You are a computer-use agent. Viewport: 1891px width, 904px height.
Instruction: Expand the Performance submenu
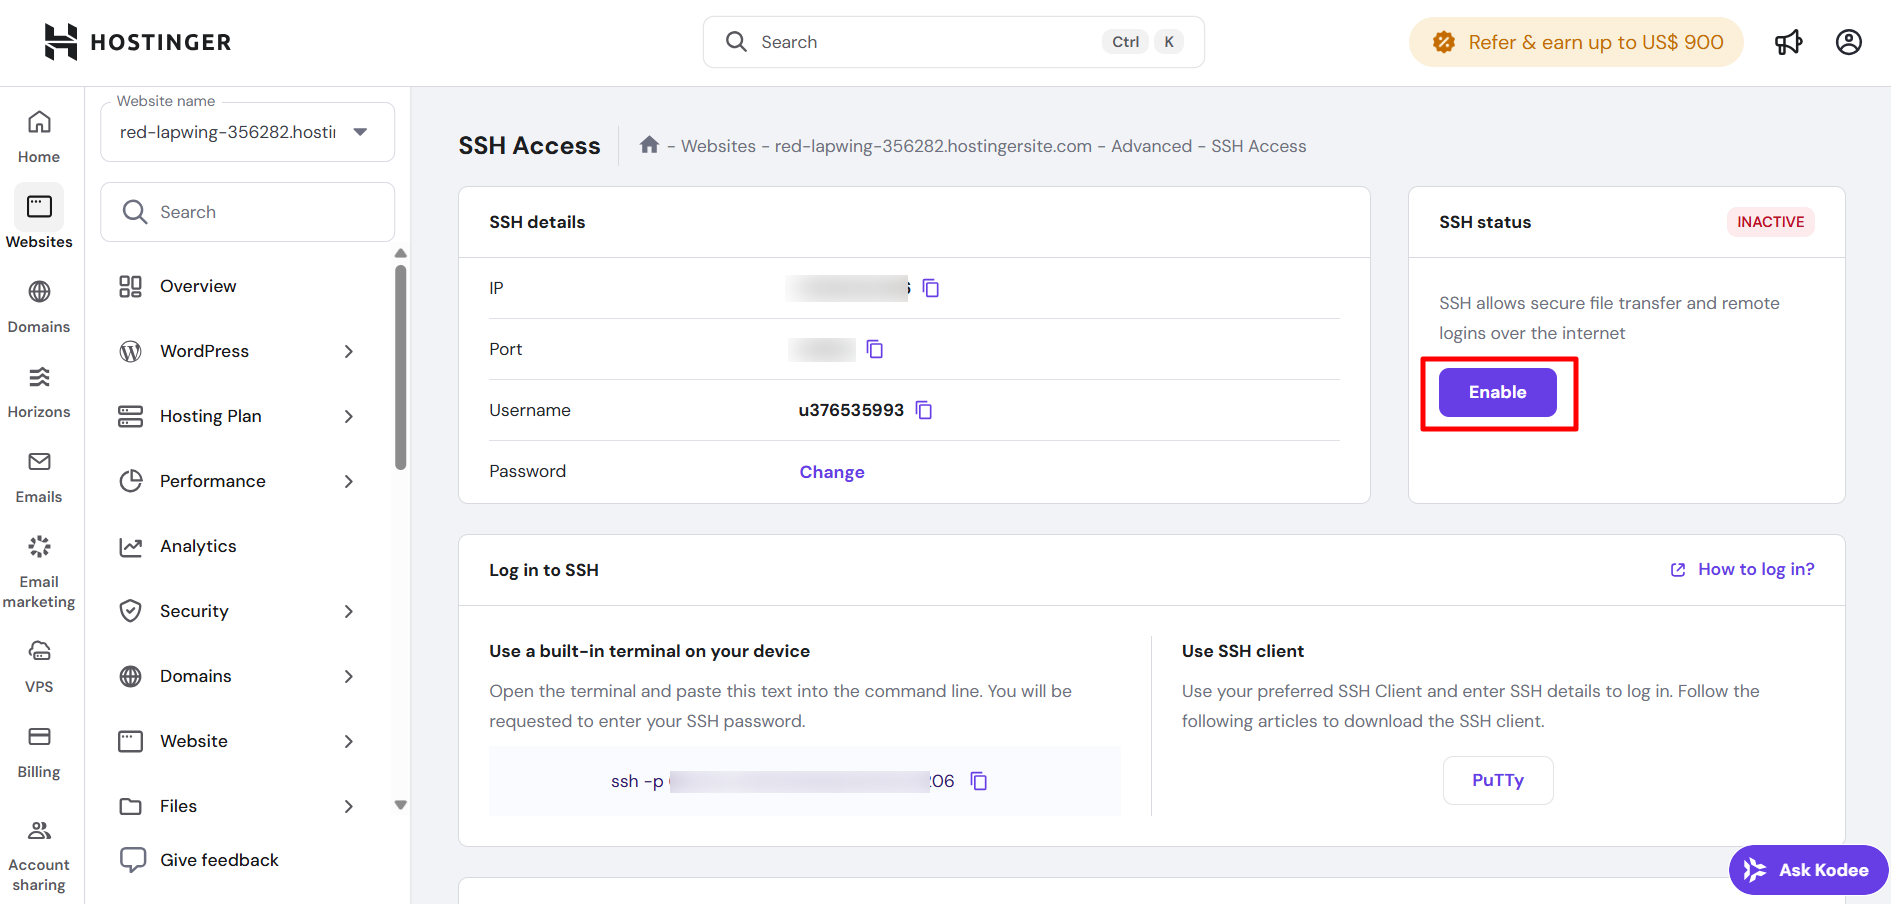[x=349, y=481]
